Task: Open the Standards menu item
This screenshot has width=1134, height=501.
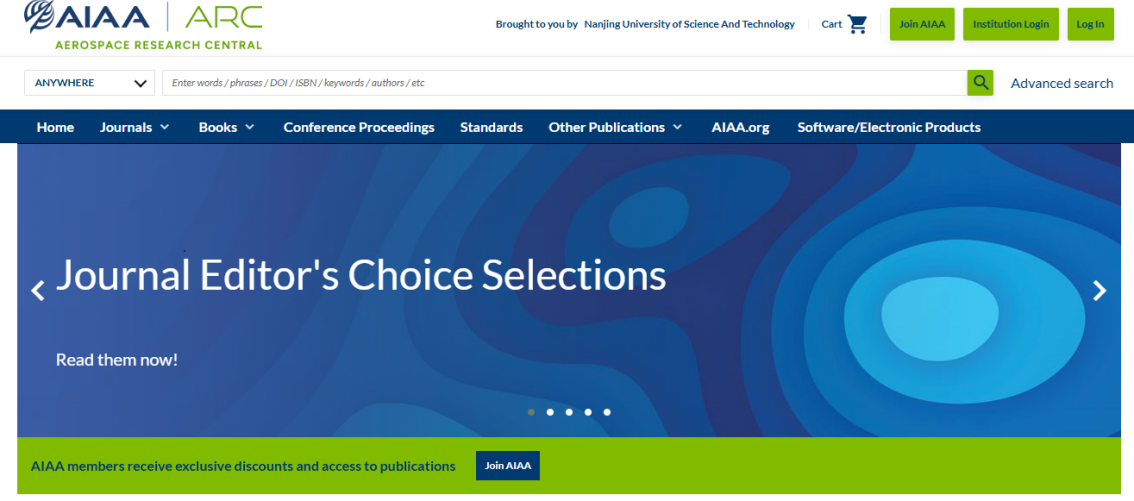Action: pos(491,127)
